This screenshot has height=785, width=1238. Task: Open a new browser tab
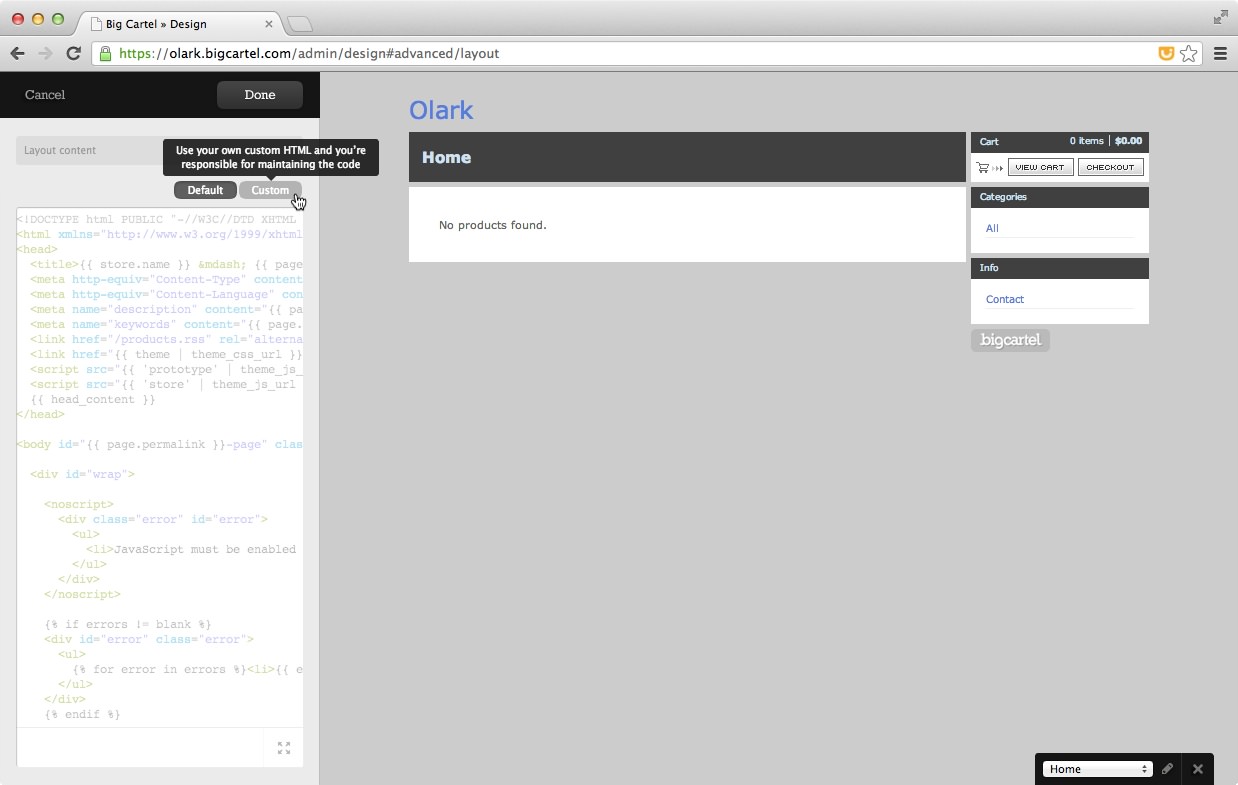point(300,23)
